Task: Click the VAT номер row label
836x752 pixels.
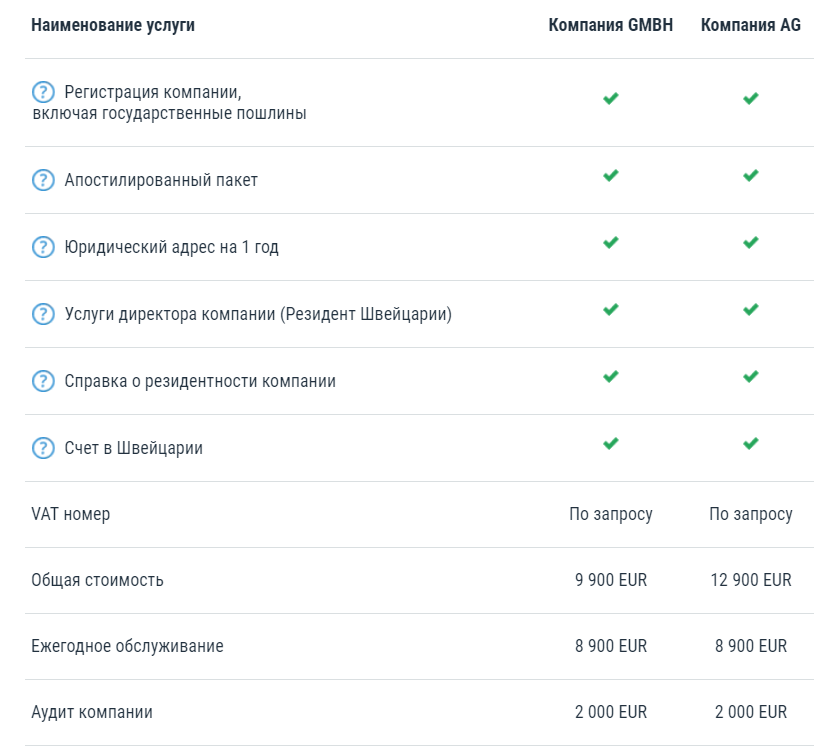Action: [71, 514]
